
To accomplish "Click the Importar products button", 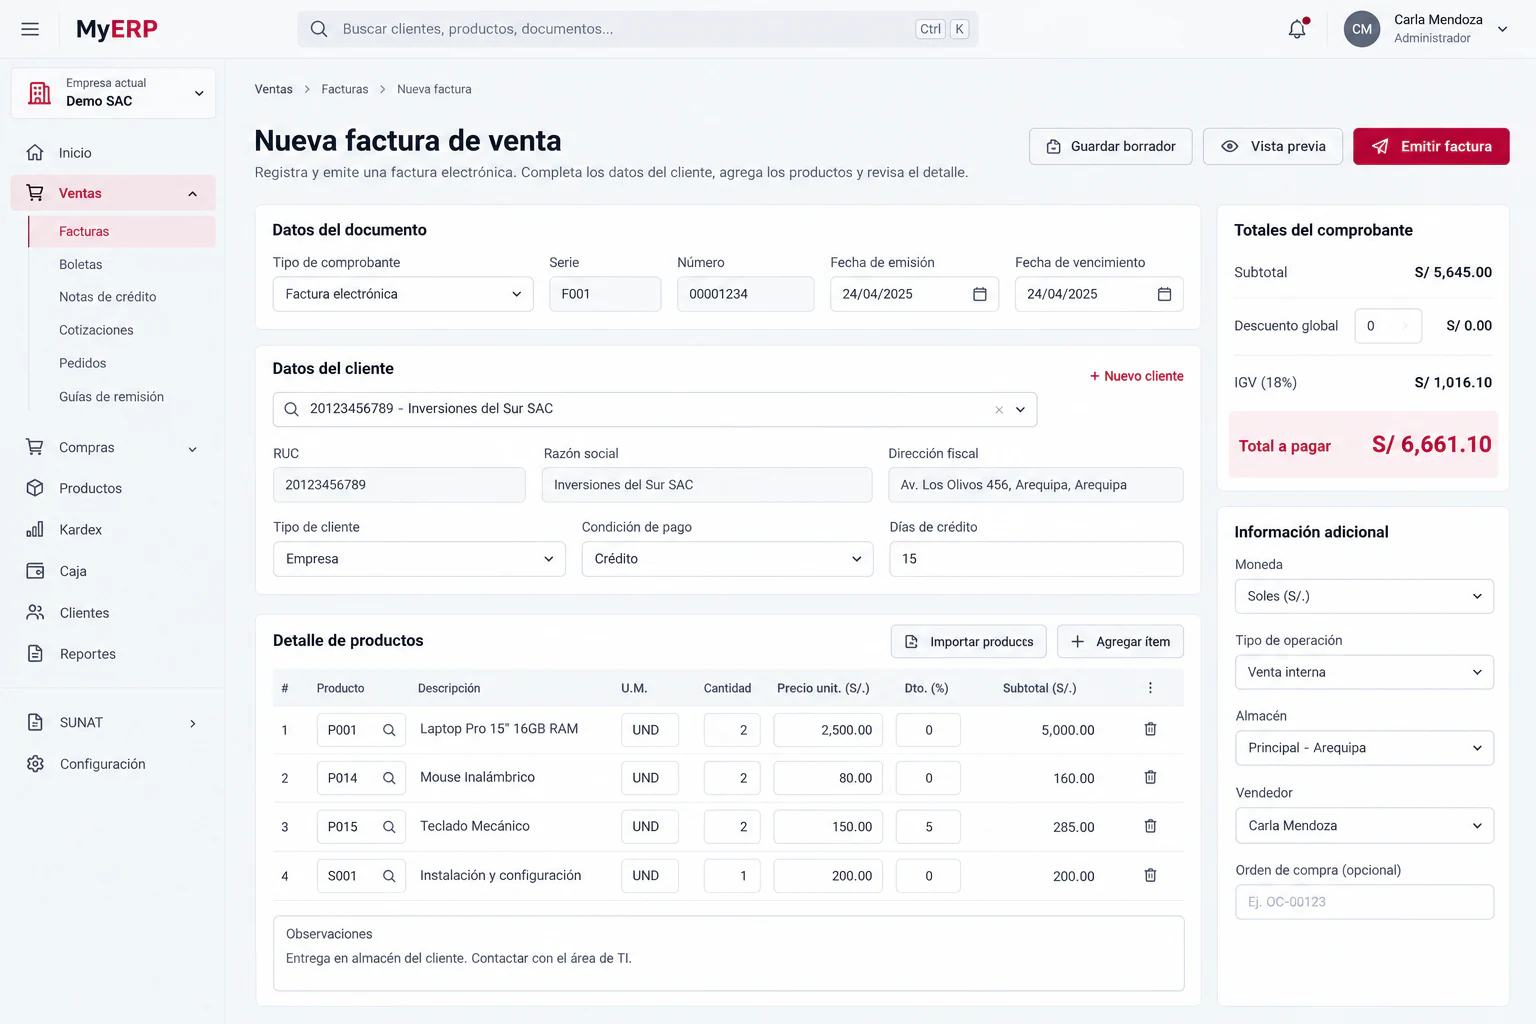I will point(969,642).
